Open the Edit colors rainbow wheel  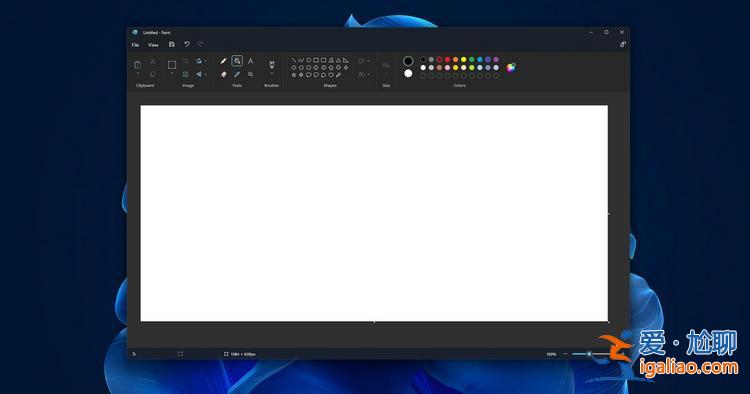[x=511, y=67]
